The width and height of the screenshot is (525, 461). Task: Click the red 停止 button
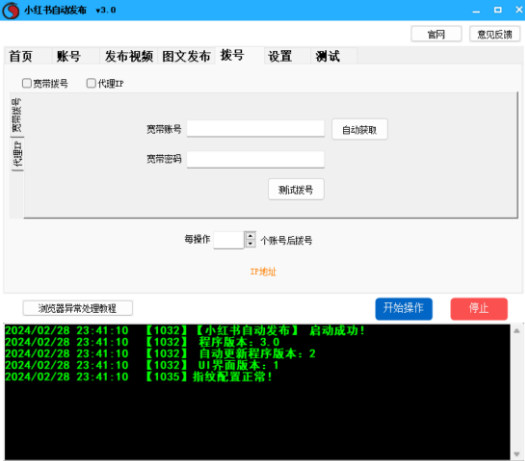click(x=479, y=309)
